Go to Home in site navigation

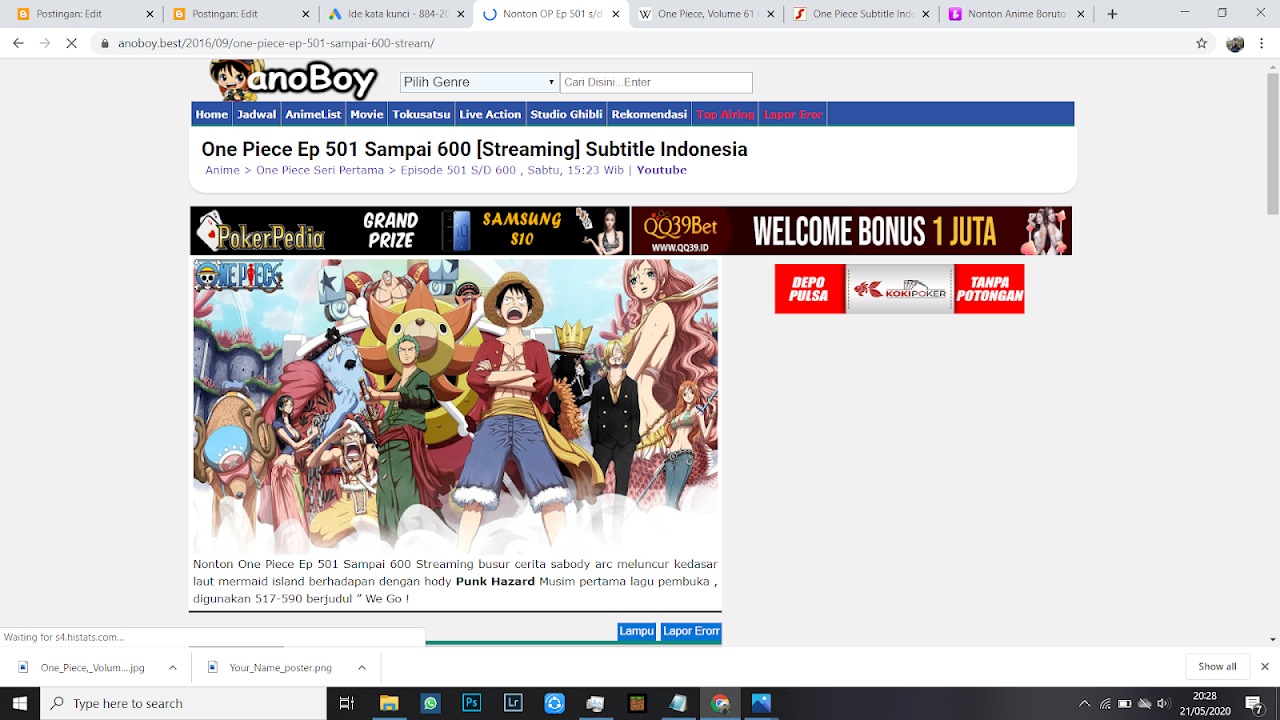(x=212, y=114)
